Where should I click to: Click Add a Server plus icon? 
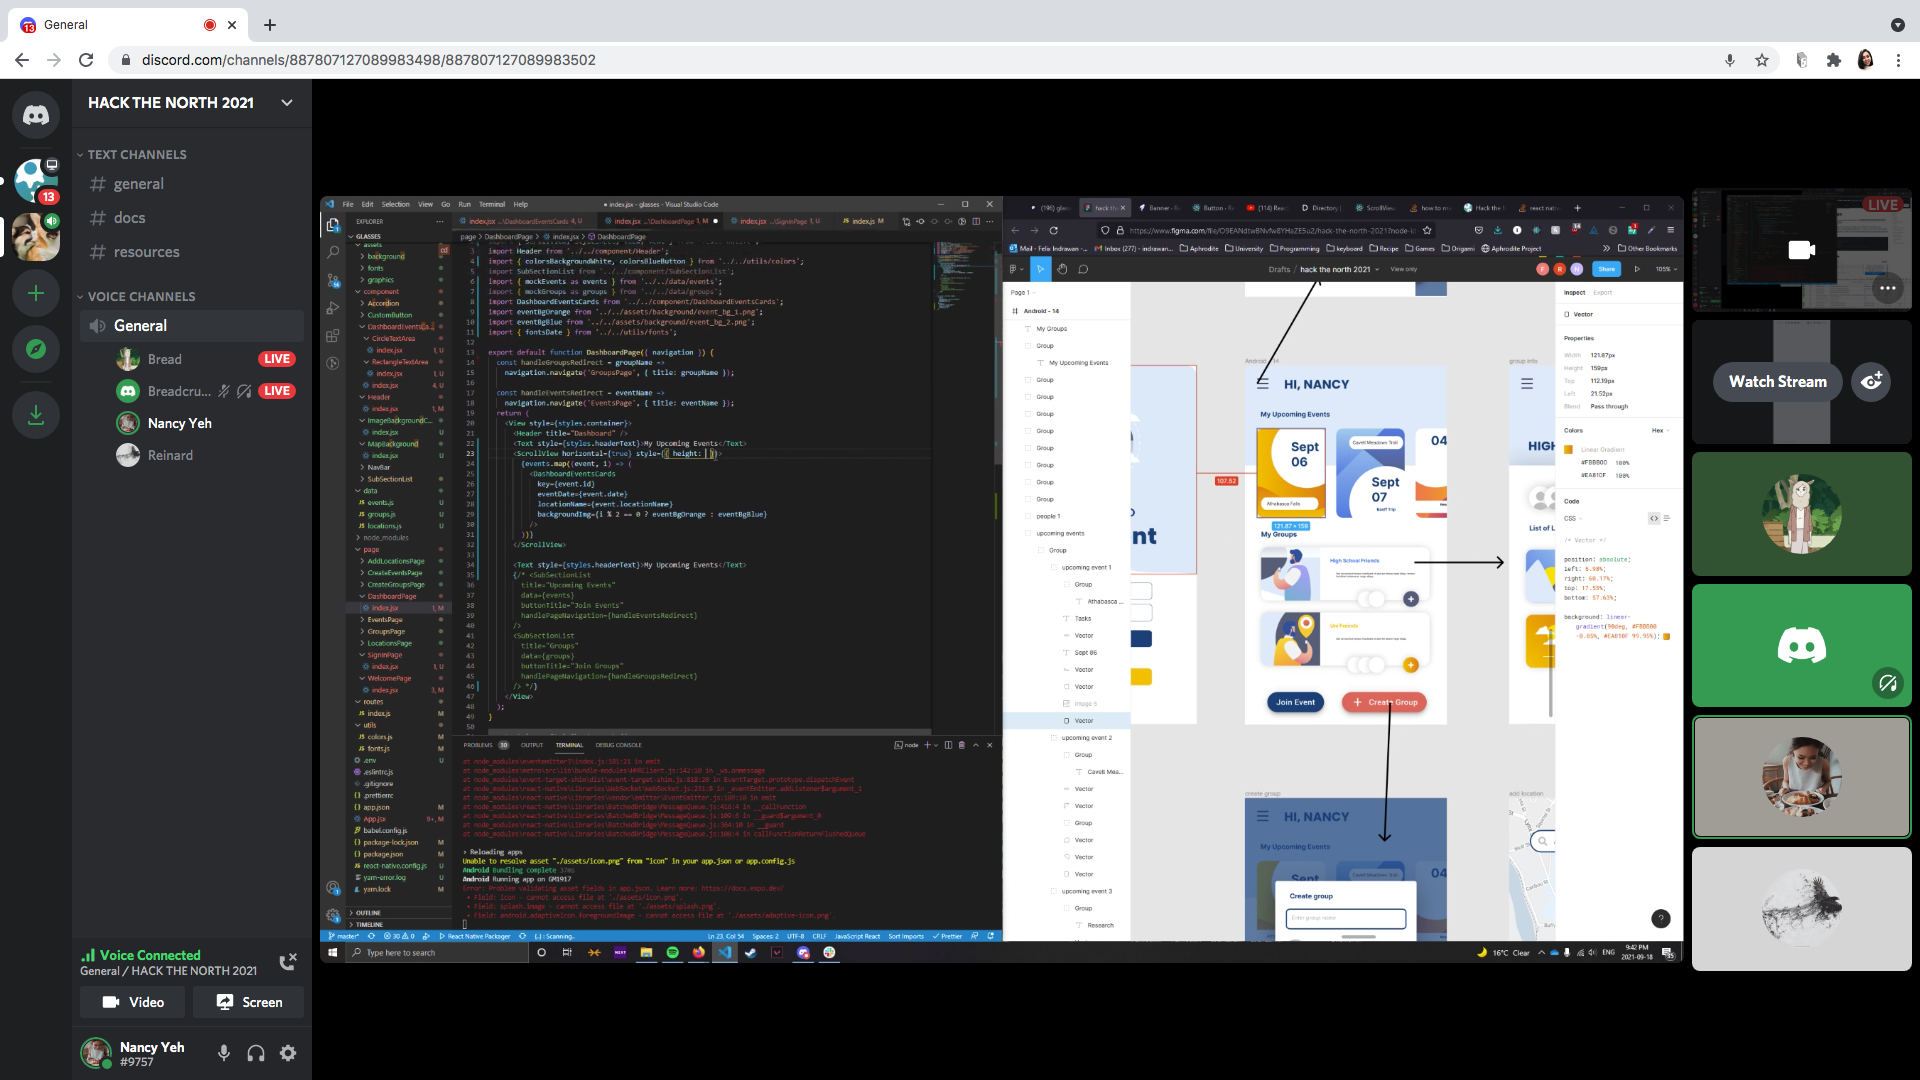pos(36,293)
